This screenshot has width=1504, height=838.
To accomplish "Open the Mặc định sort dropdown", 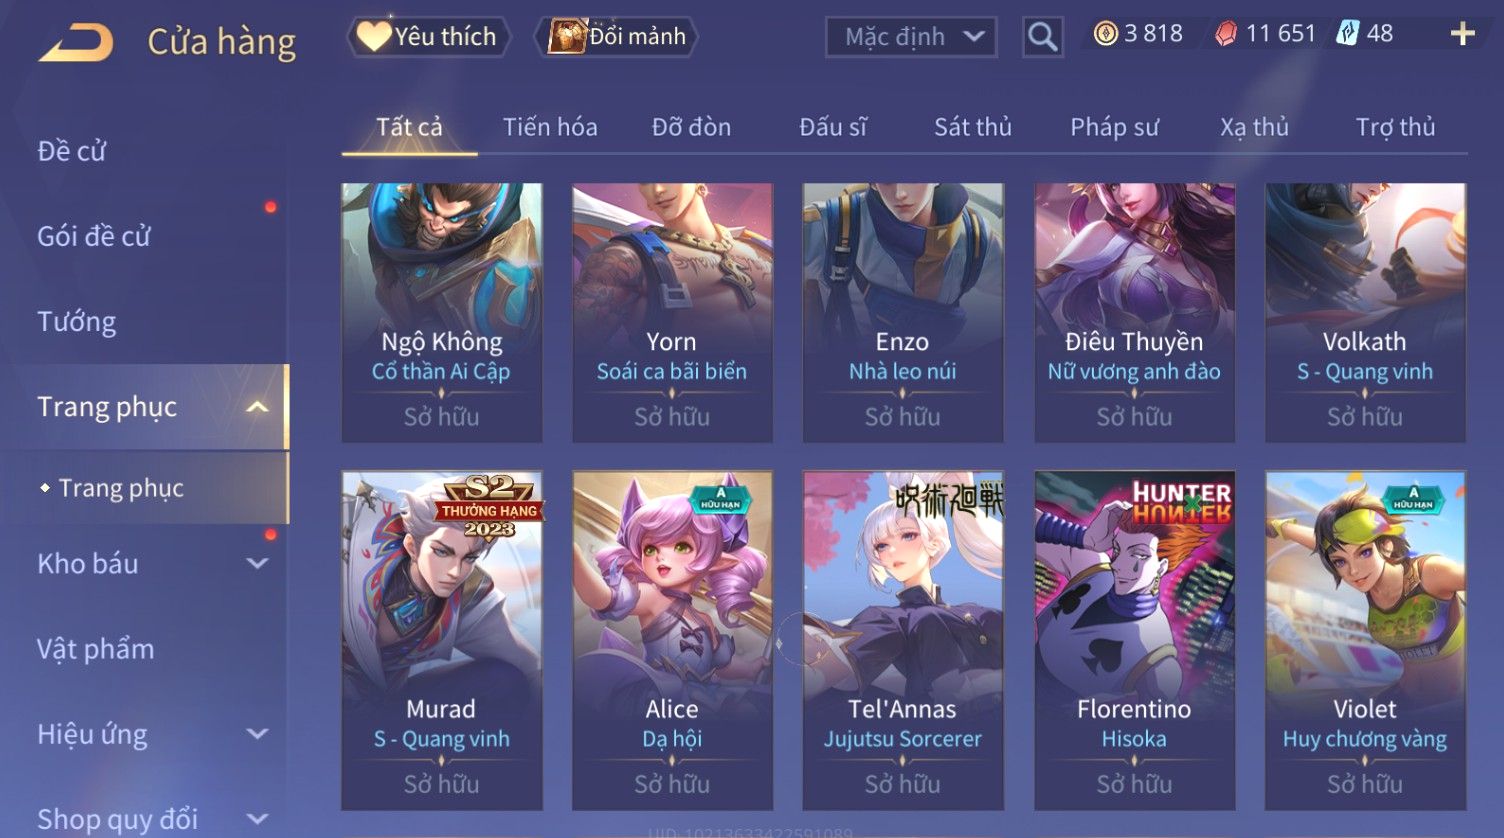I will click(911, 37).
